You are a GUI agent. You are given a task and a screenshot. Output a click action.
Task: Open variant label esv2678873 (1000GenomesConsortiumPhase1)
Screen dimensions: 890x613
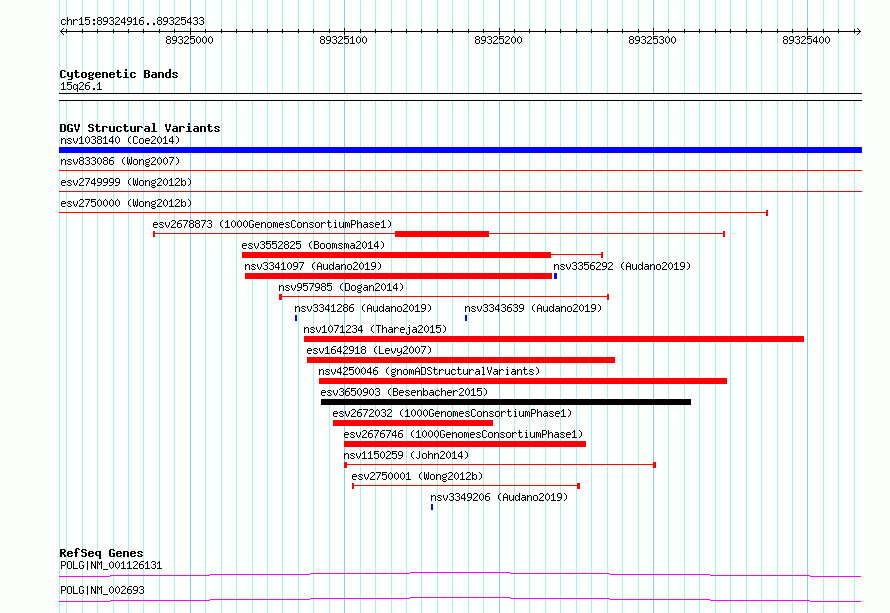[272, 224]
